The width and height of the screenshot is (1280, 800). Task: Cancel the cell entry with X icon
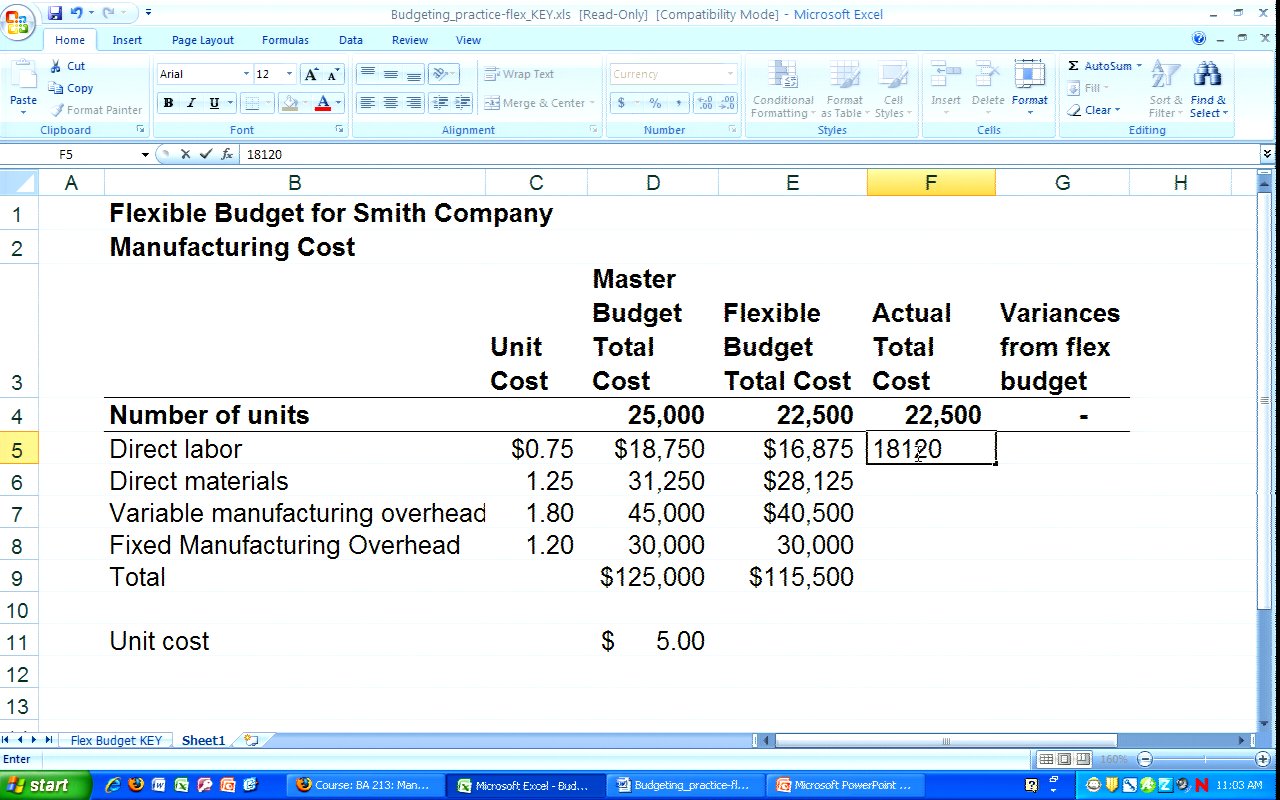tap(185, 154)
